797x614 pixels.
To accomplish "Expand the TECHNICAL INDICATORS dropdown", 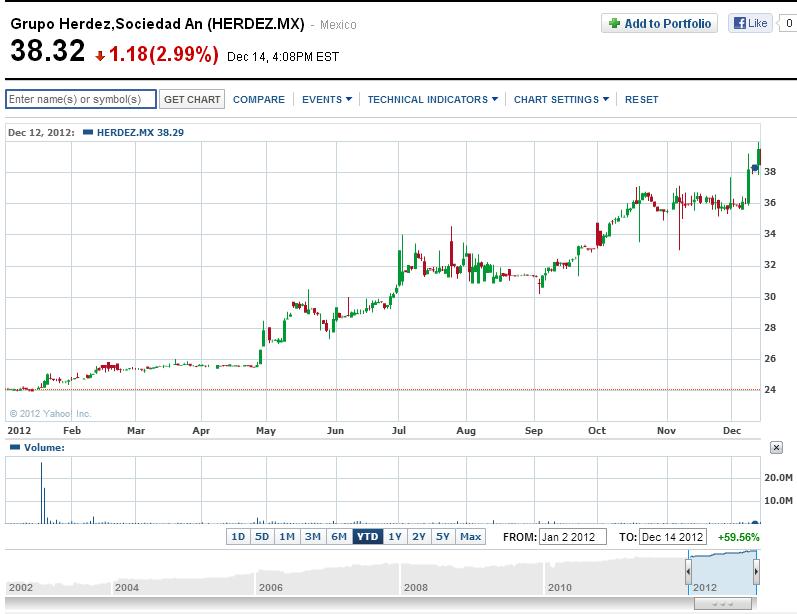I will coord(433,100).
